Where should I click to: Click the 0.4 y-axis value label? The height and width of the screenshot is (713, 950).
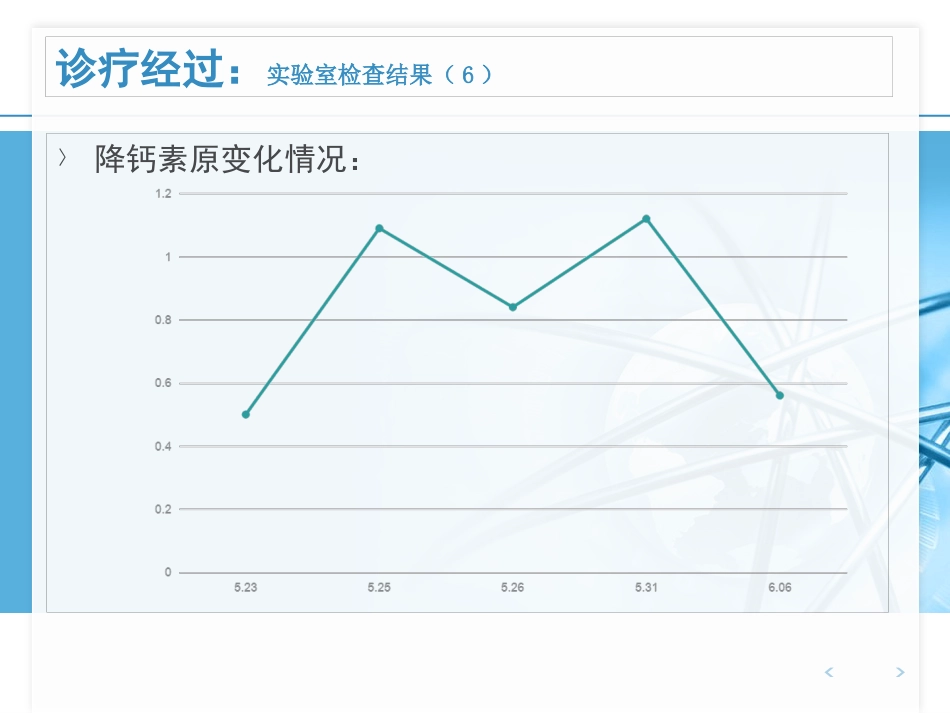(163, 446)
